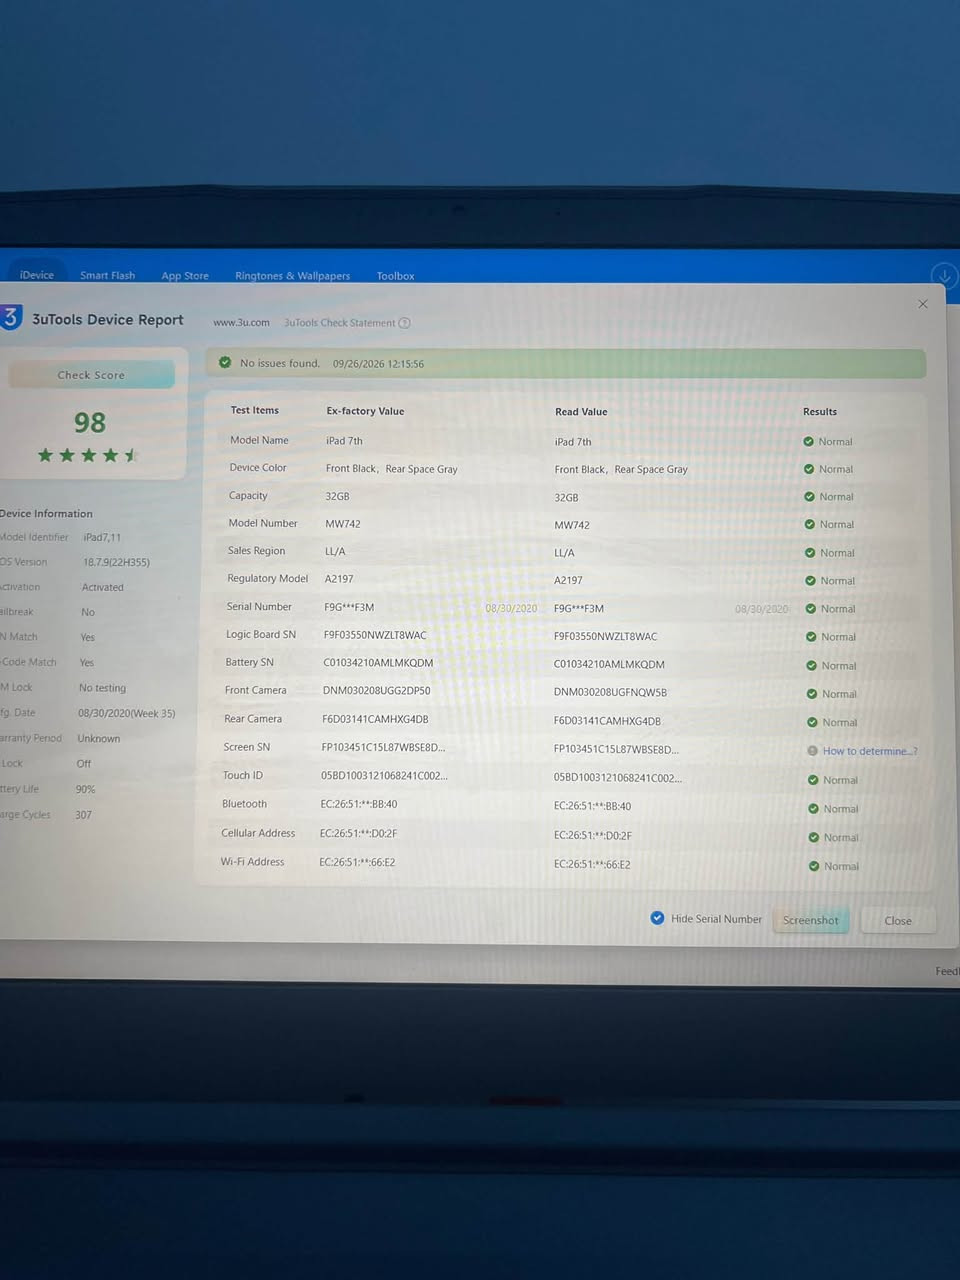Open the www.3u.com link
Viewport: 960px width, 1280px height.
pyautogui.click(x=241, y=322)
